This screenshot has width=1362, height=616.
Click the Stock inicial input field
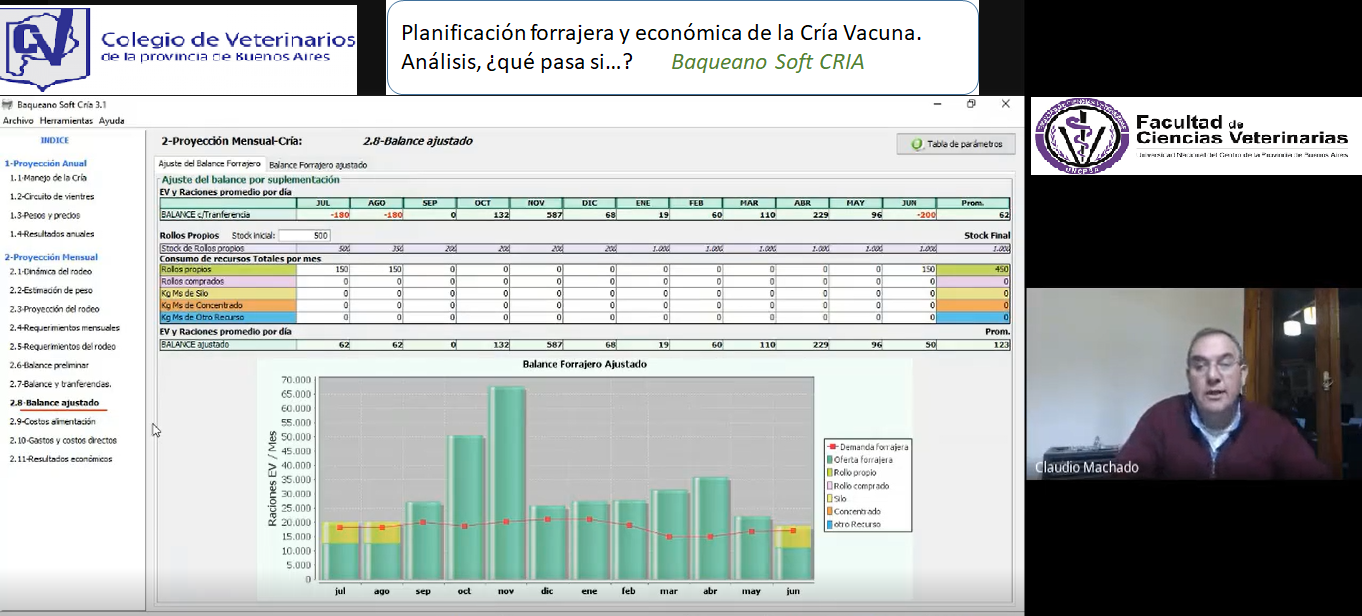303,235
